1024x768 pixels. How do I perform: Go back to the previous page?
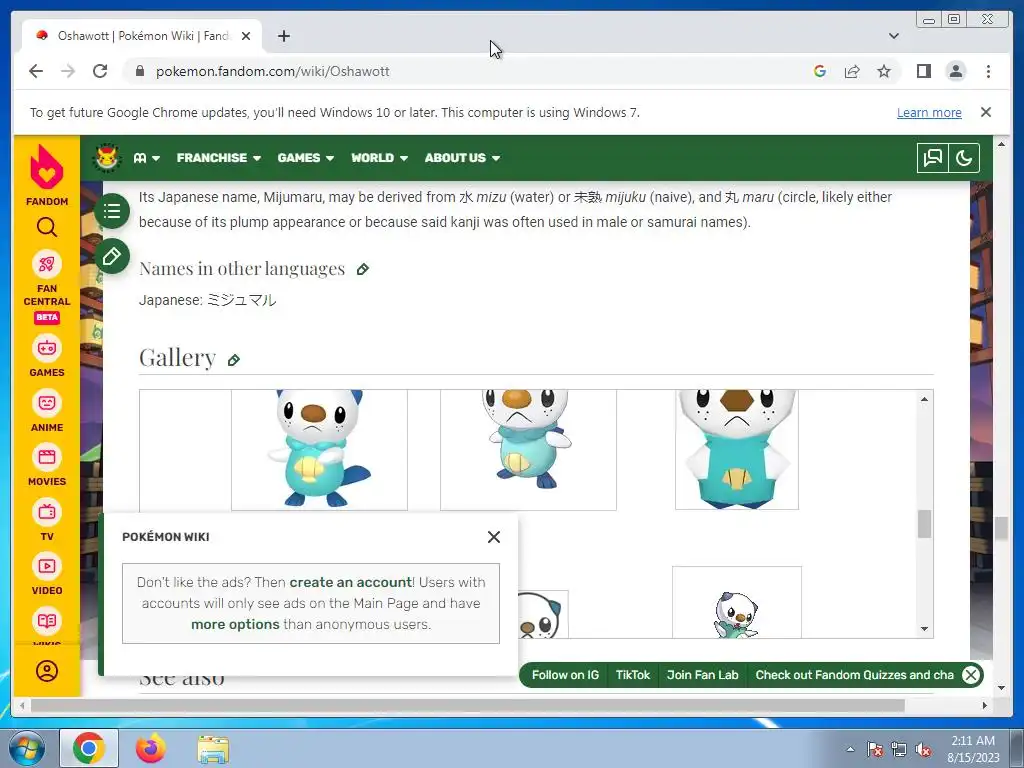tap(36, 71)
